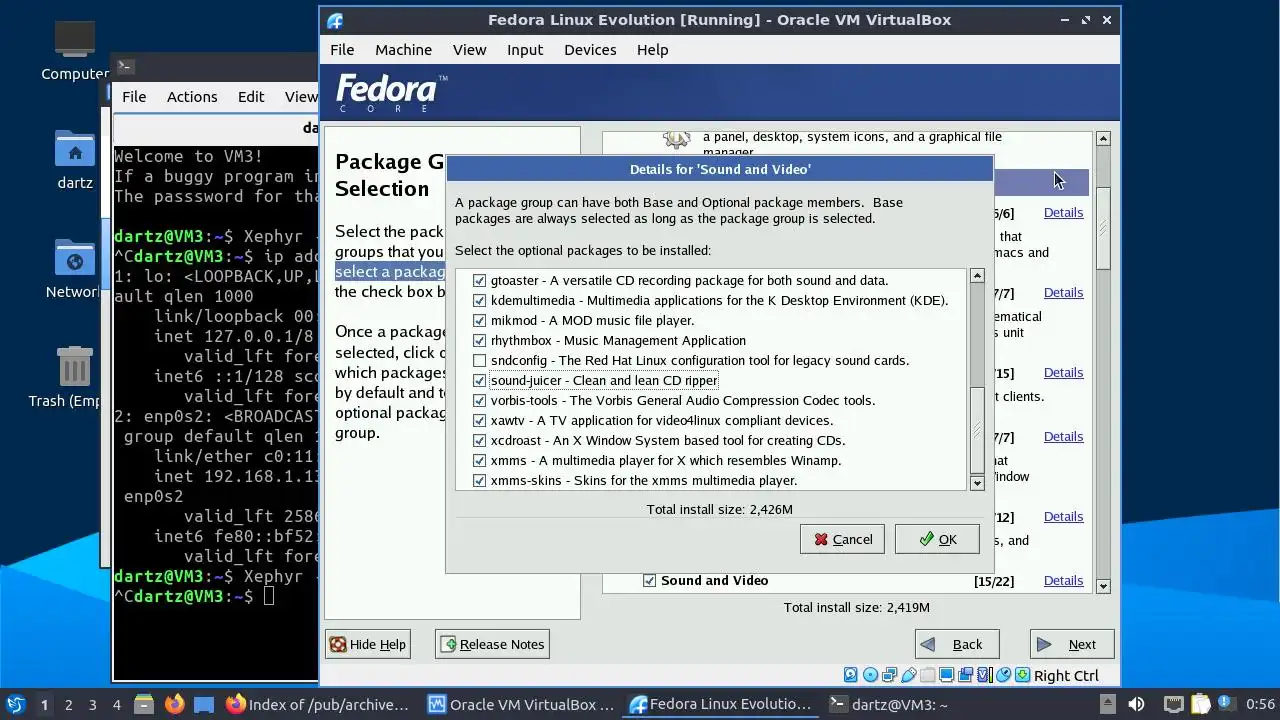Click the eject tray icon

click(x=1107, y=704)
